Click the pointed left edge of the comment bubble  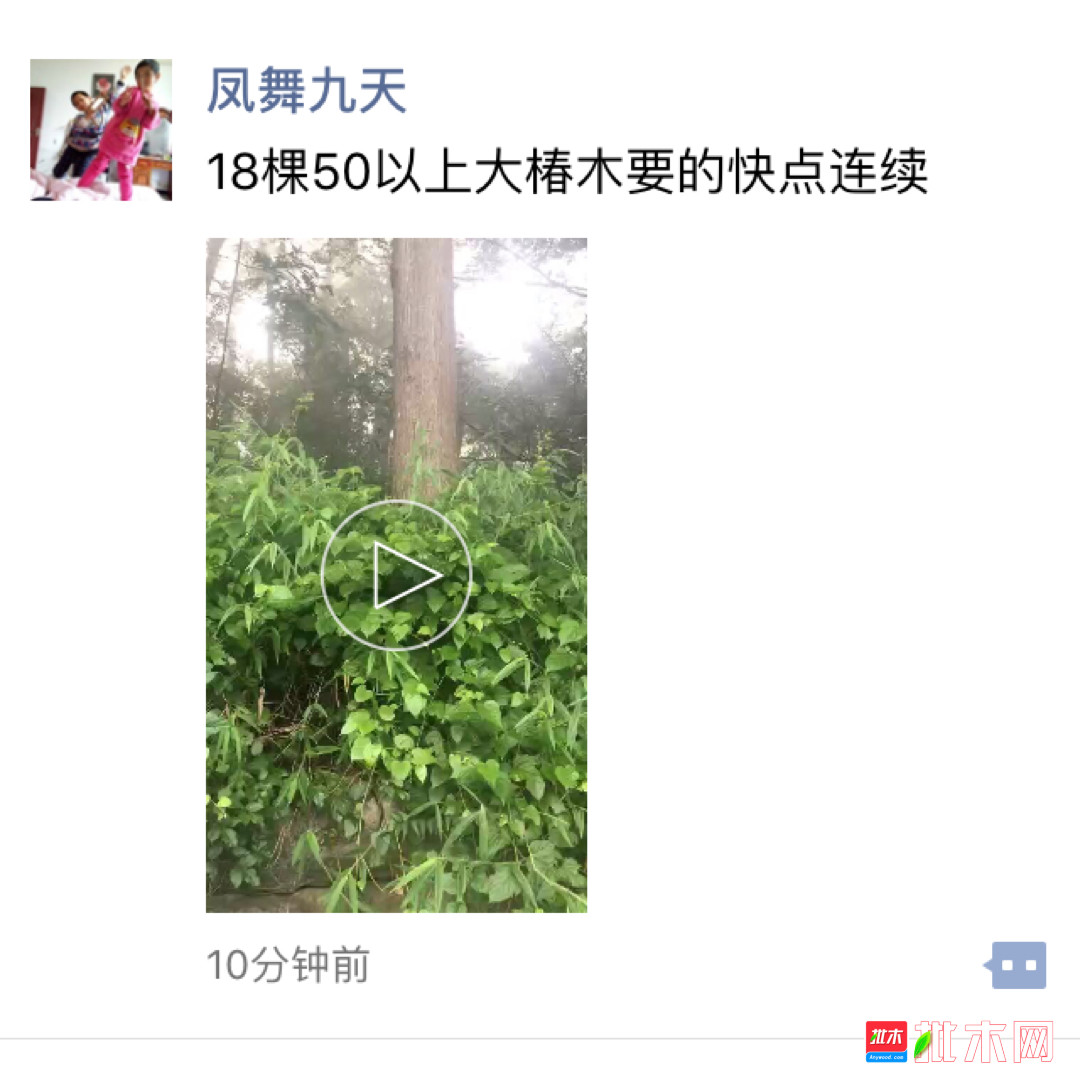click(x=987, y=964)
